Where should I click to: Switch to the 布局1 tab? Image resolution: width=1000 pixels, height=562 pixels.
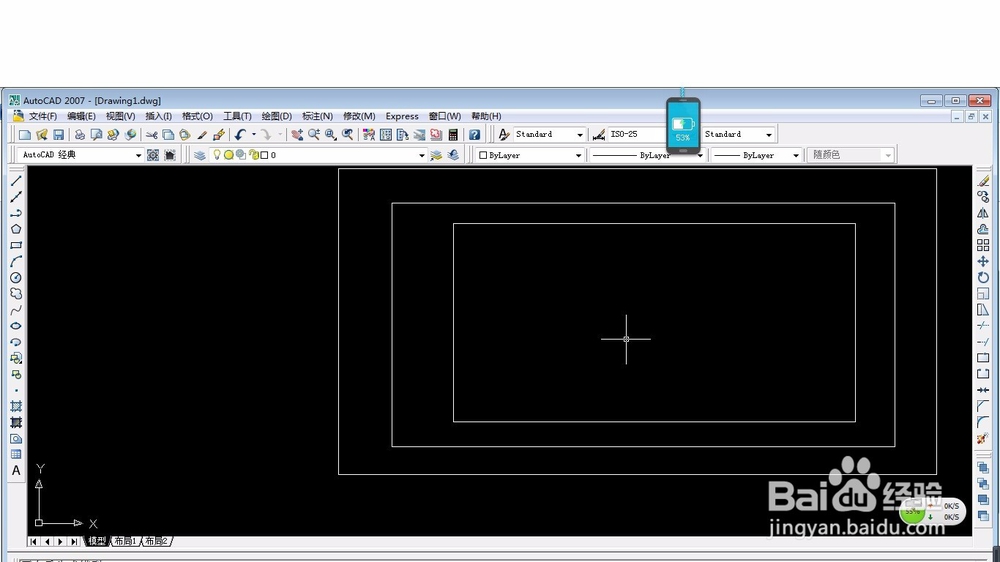coord(126,541)
